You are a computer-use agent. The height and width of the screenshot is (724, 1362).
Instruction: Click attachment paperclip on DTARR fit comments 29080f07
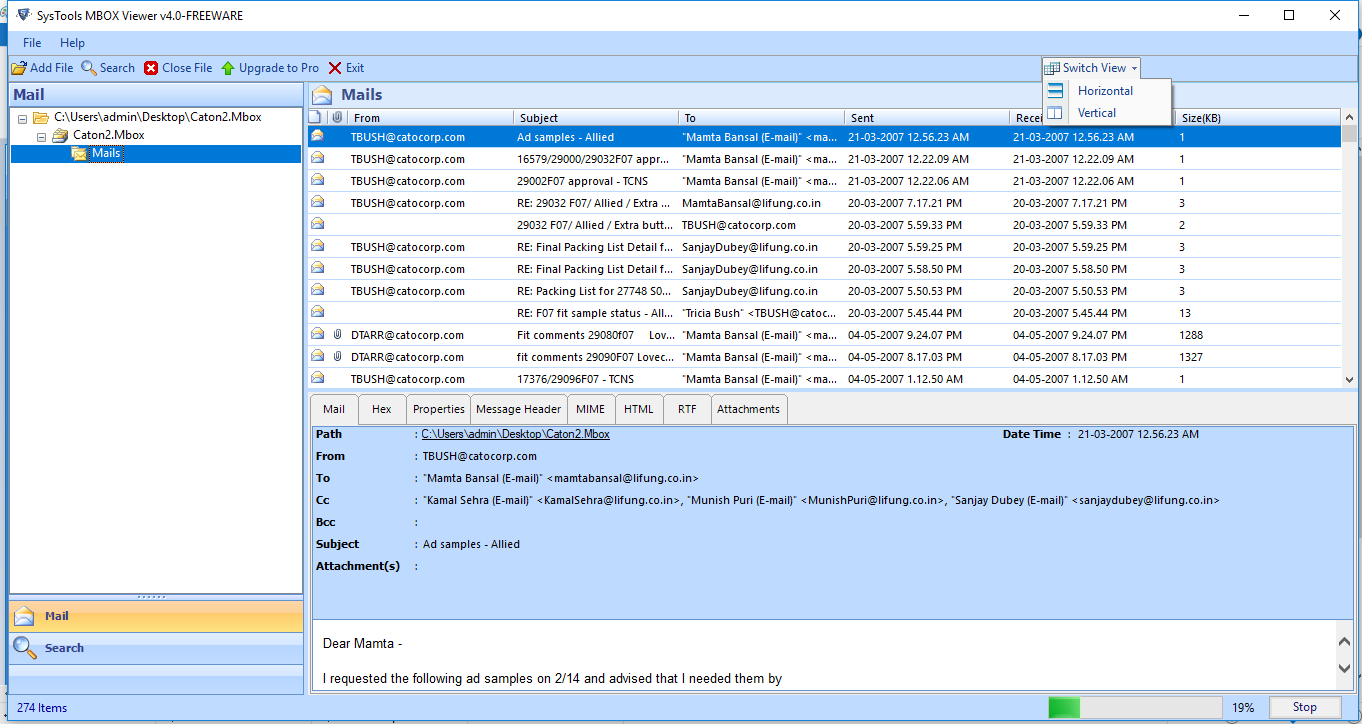tap(337, 335)
